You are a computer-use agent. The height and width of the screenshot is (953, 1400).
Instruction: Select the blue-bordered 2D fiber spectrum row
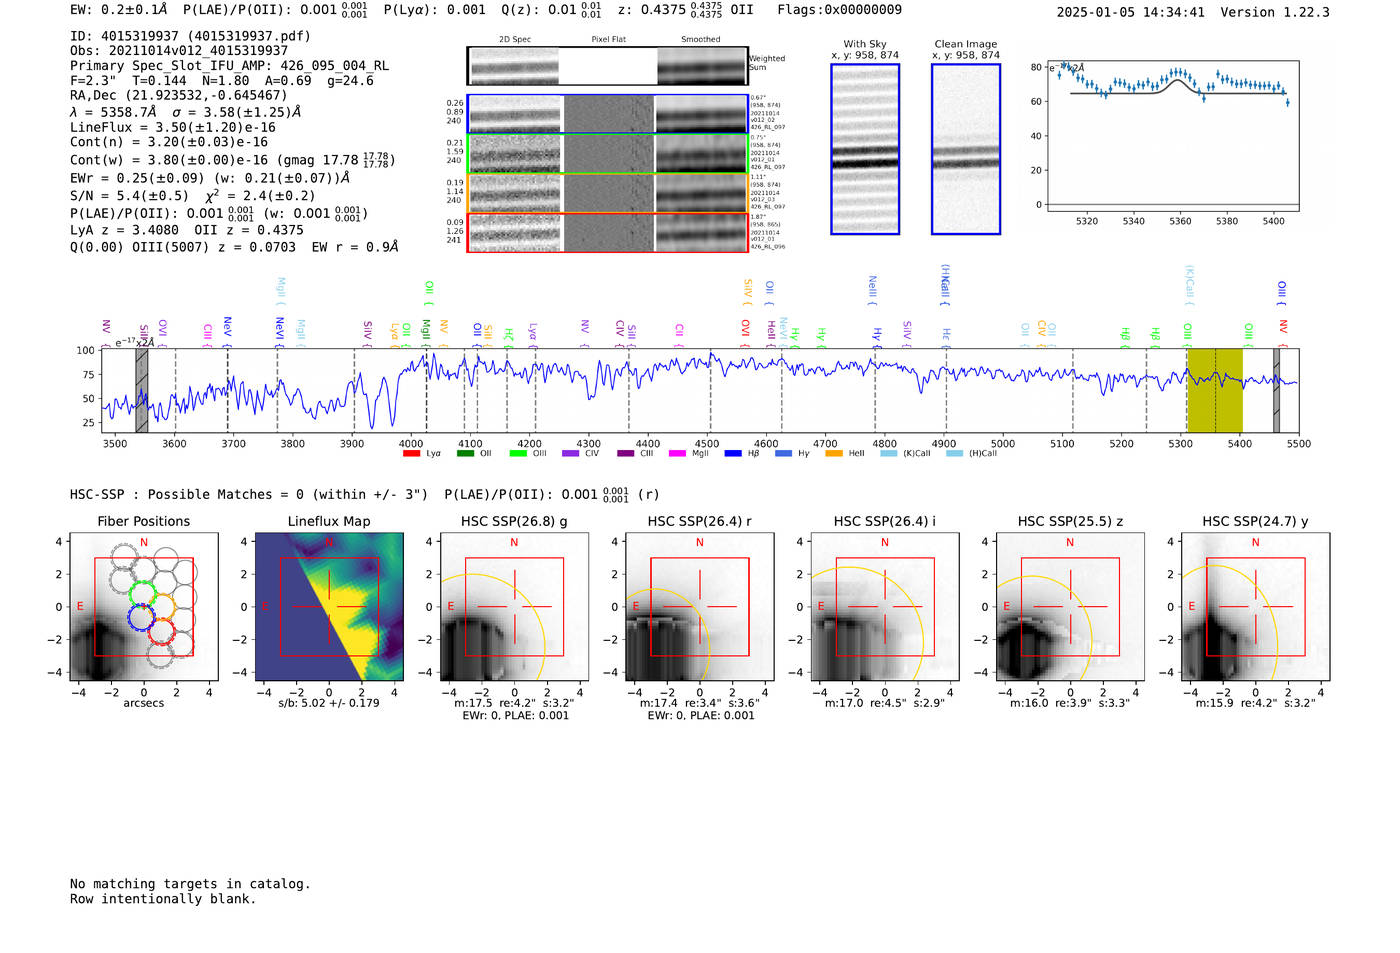608,114
